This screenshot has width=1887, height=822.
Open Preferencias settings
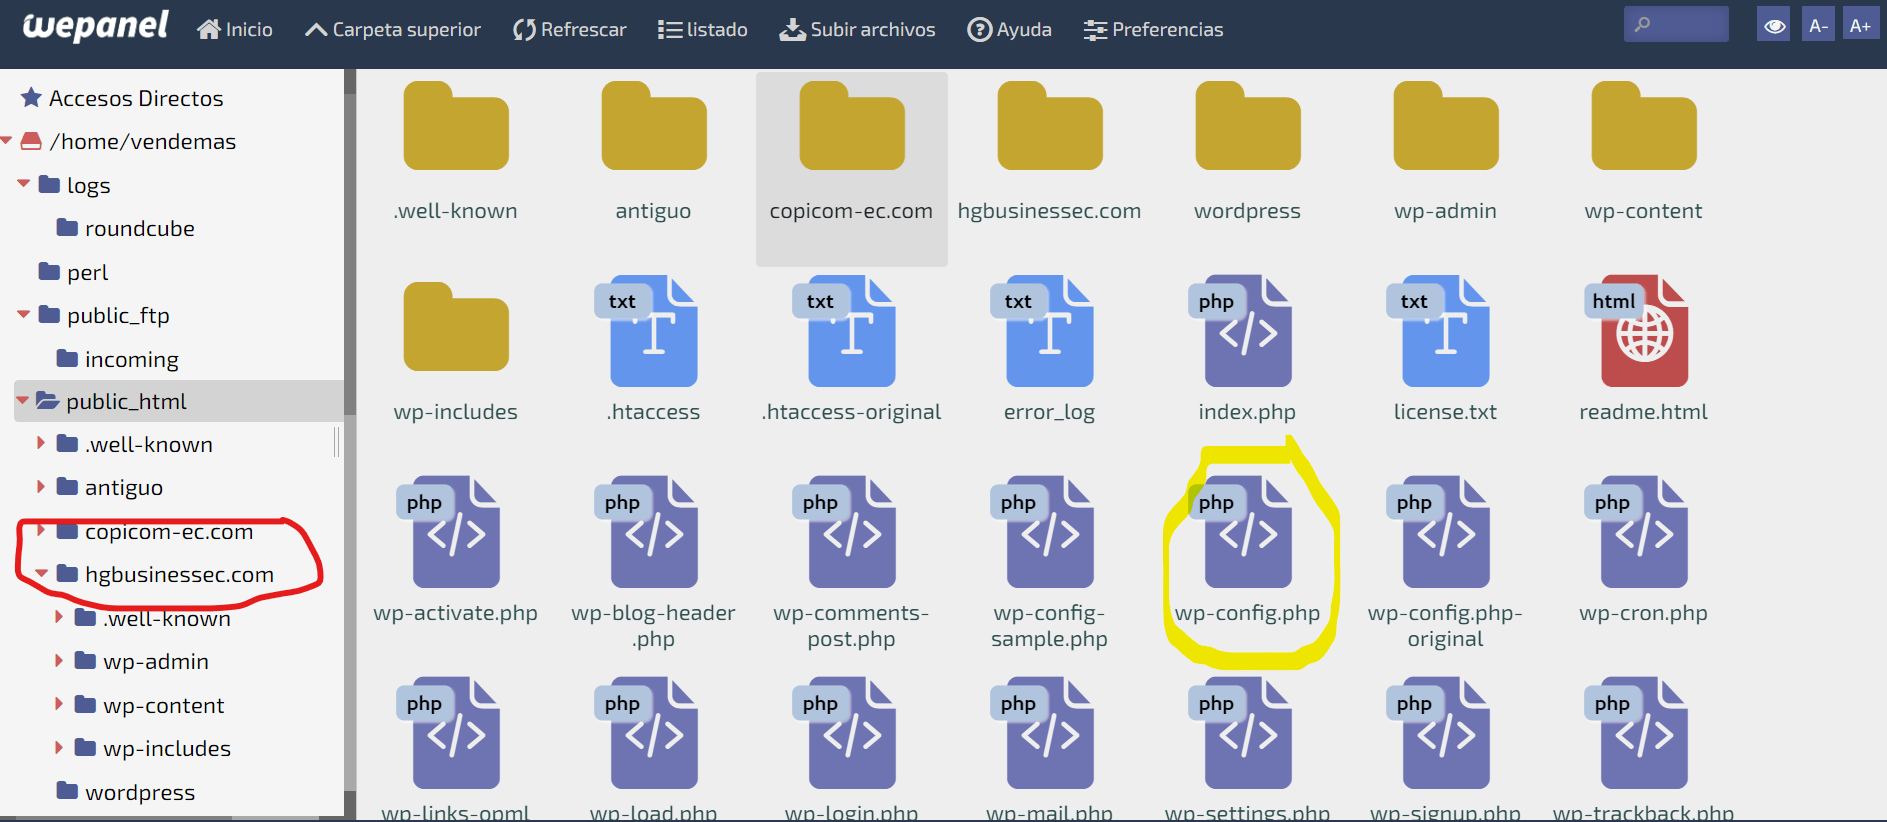[1153, 29]
